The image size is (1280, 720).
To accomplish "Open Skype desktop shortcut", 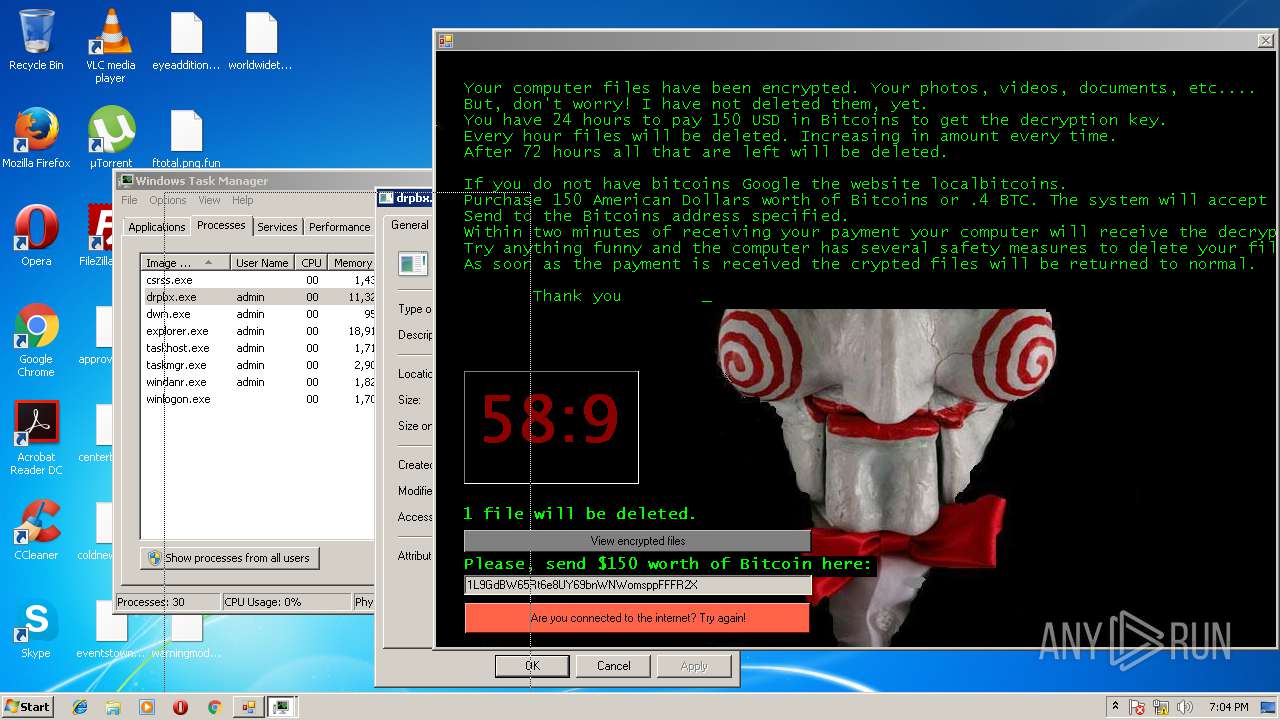I will tap(36, 628).
